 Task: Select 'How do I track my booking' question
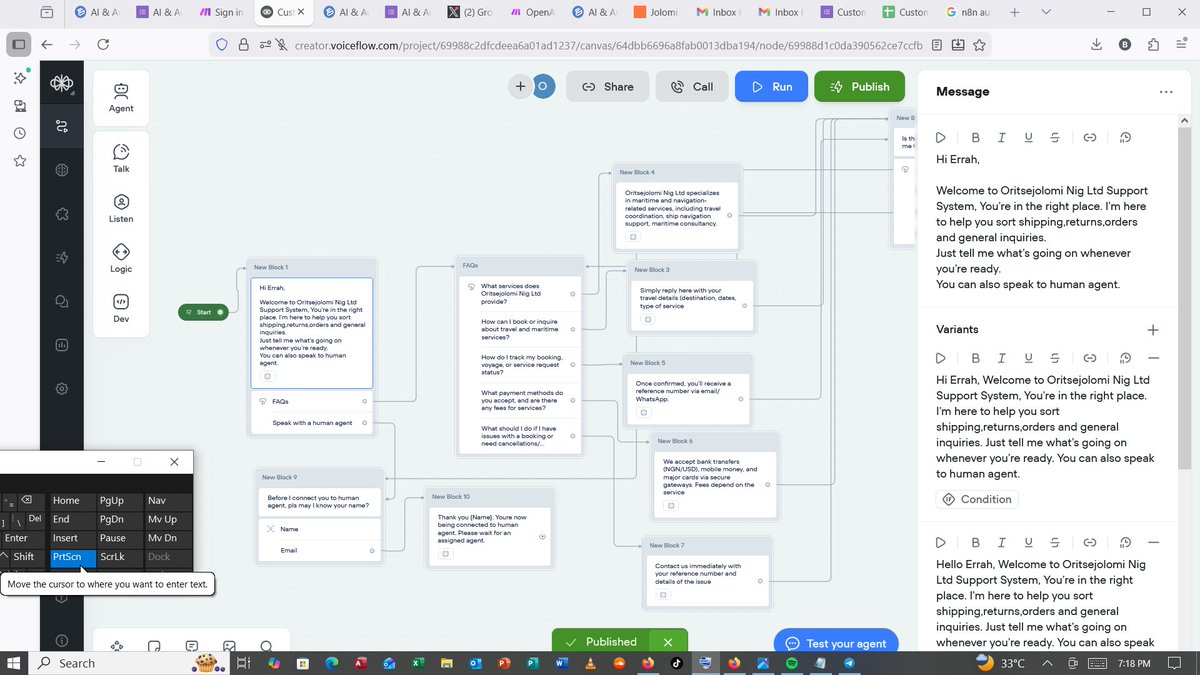[x=521, y=365]
